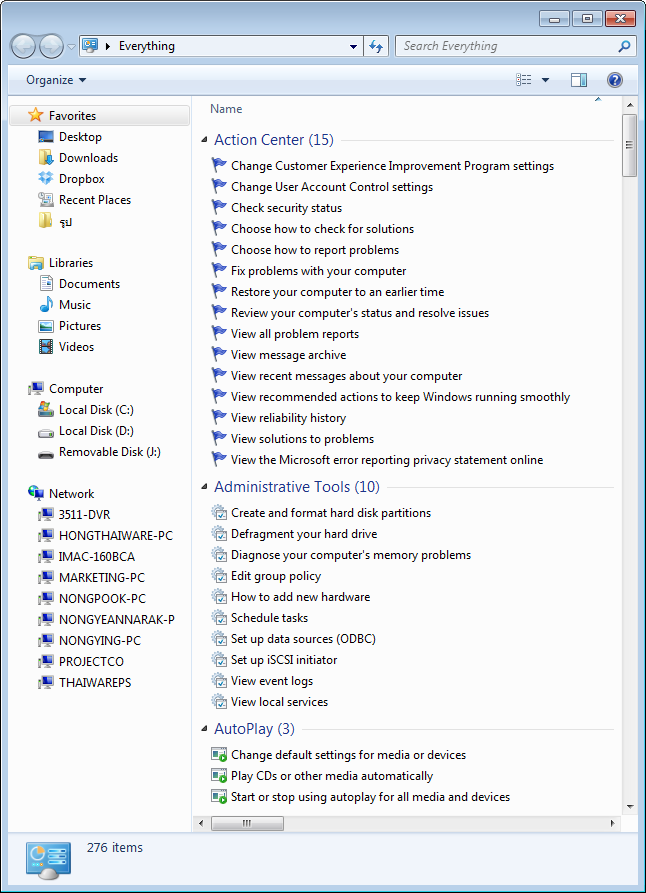Select View message archive
The height and width of the screenshot is (893, 646).
coord(288,354)
